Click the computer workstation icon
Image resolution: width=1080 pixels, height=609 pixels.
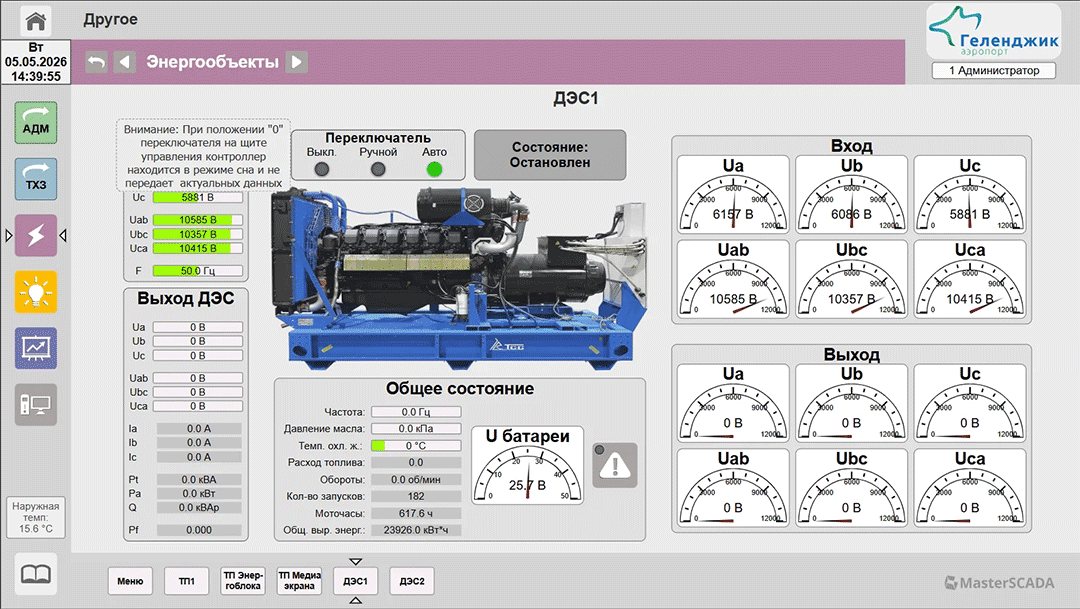(x=36, y=404)
